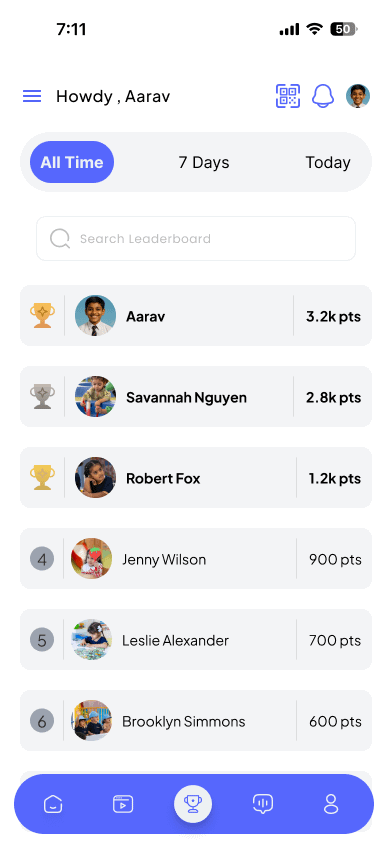
Task: Click the Search Leaderboard field
Action: pos(196,238)
